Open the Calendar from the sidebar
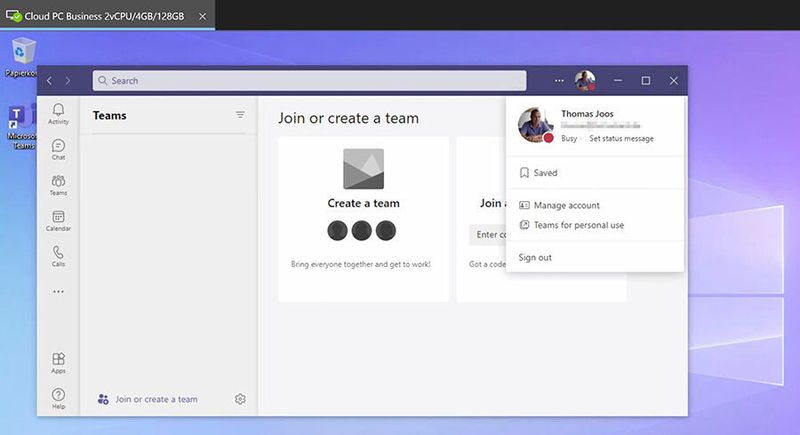Screen dimensions: 800x435 click(x=58, y=221)
